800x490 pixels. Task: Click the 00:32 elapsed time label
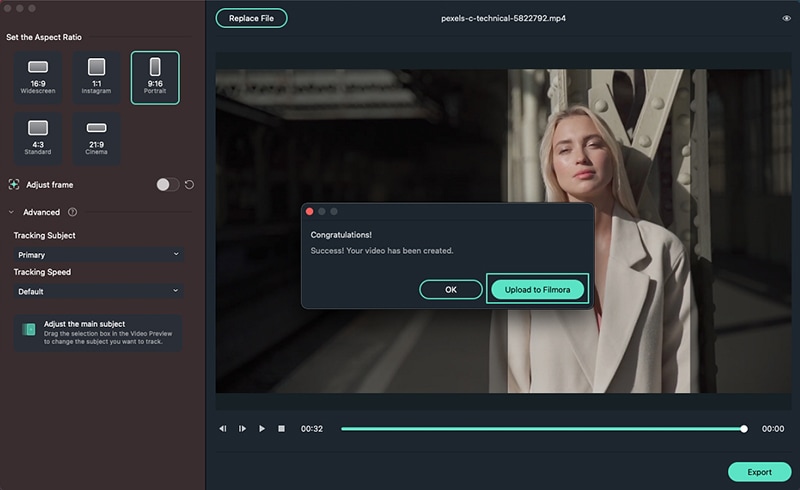(312, 429)
